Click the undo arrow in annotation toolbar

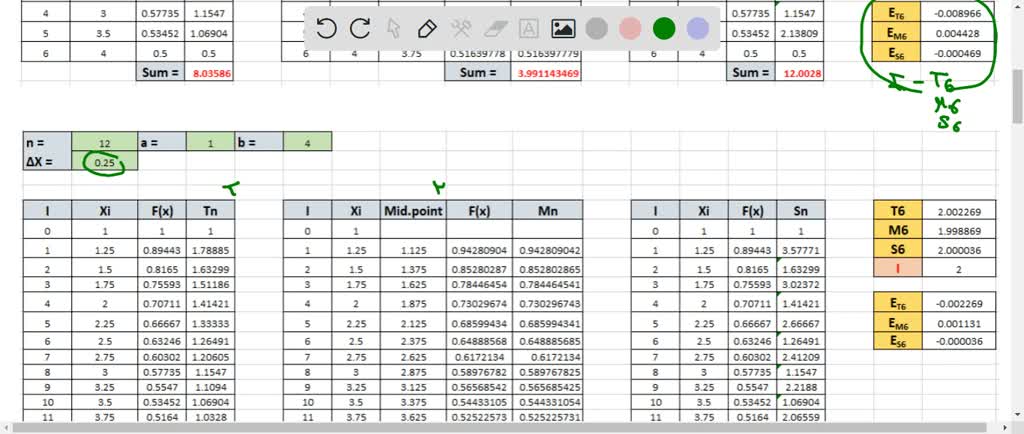[x=326, y=29]
